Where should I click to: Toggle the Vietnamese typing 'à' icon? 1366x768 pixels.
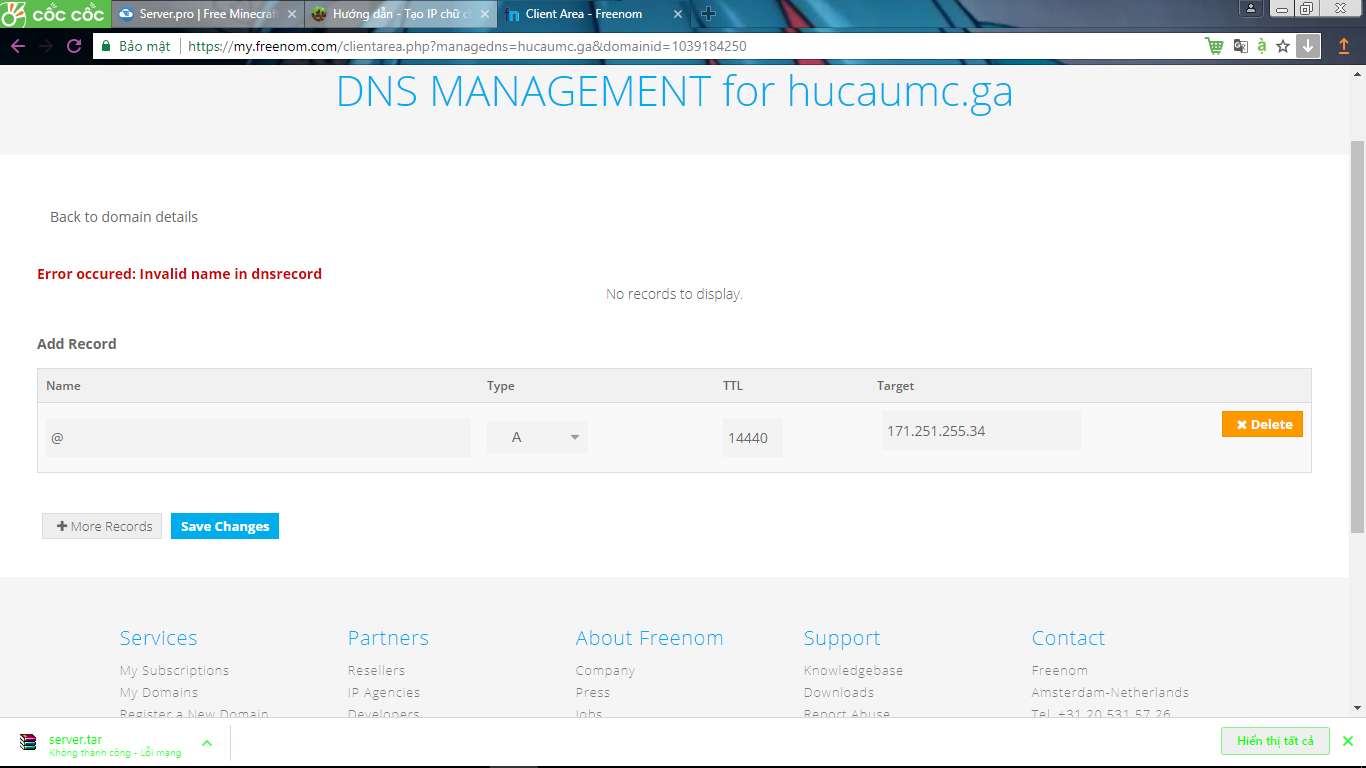point(1262,46)
